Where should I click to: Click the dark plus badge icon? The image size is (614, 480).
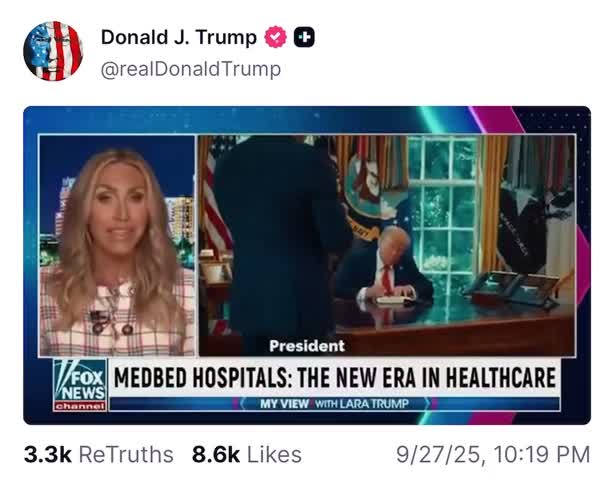point(304,37)
